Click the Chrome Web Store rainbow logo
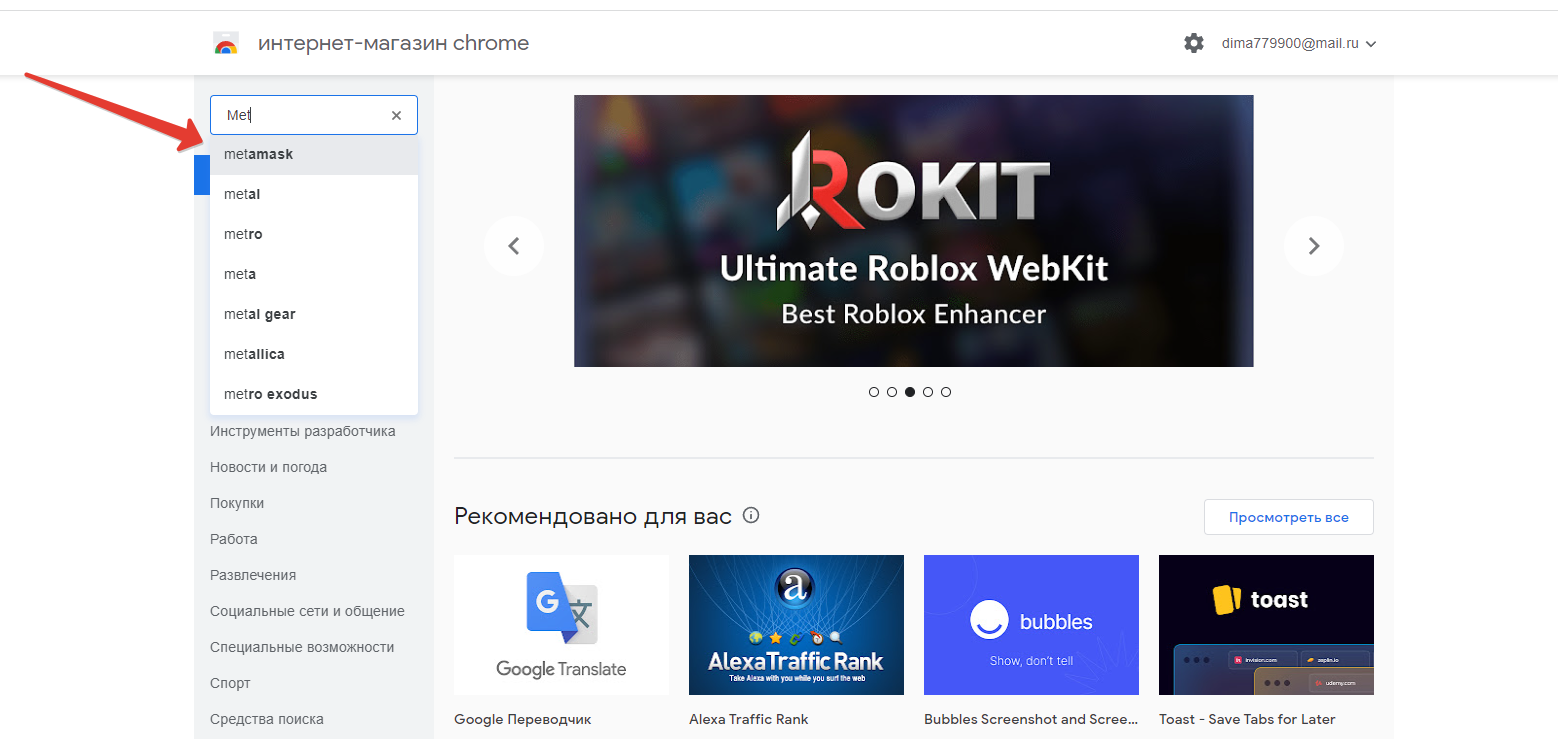The image size is (1558, 739). 226,43
